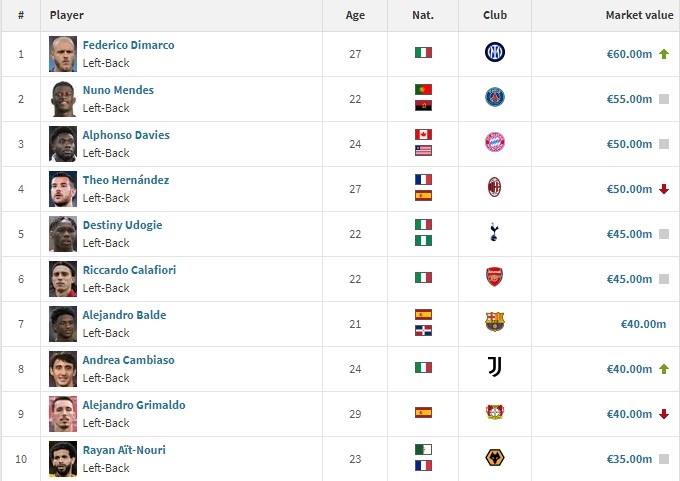Click Alphonso Davies' €50.00m market value
680x481 pixels.
[x=629, y=144]
